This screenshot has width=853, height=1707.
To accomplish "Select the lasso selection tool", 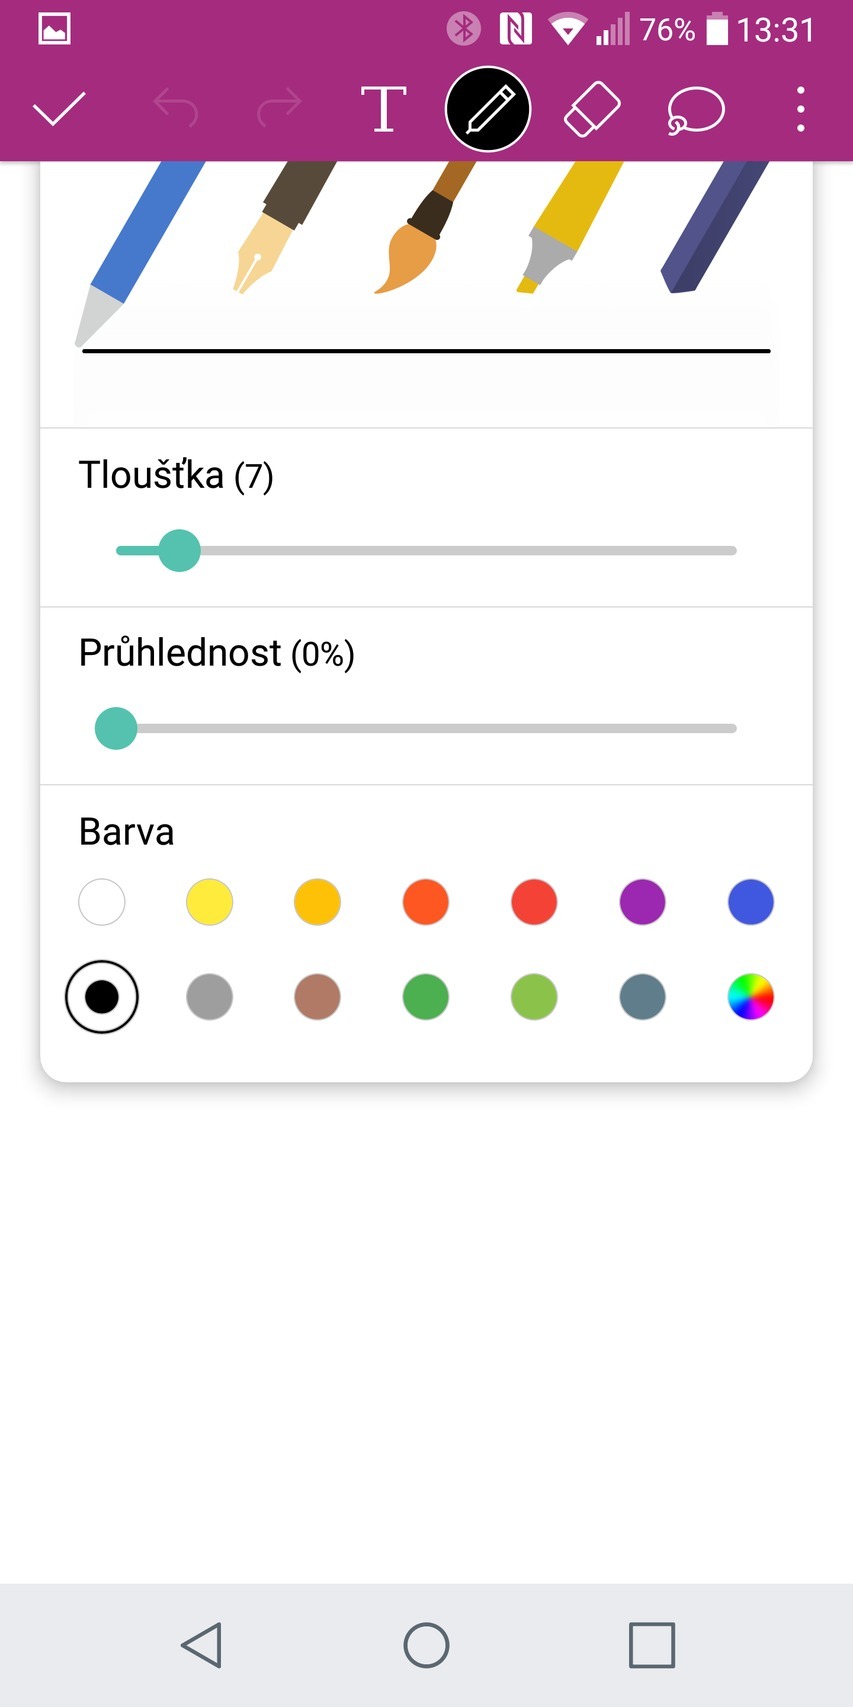I will [695, 109].
